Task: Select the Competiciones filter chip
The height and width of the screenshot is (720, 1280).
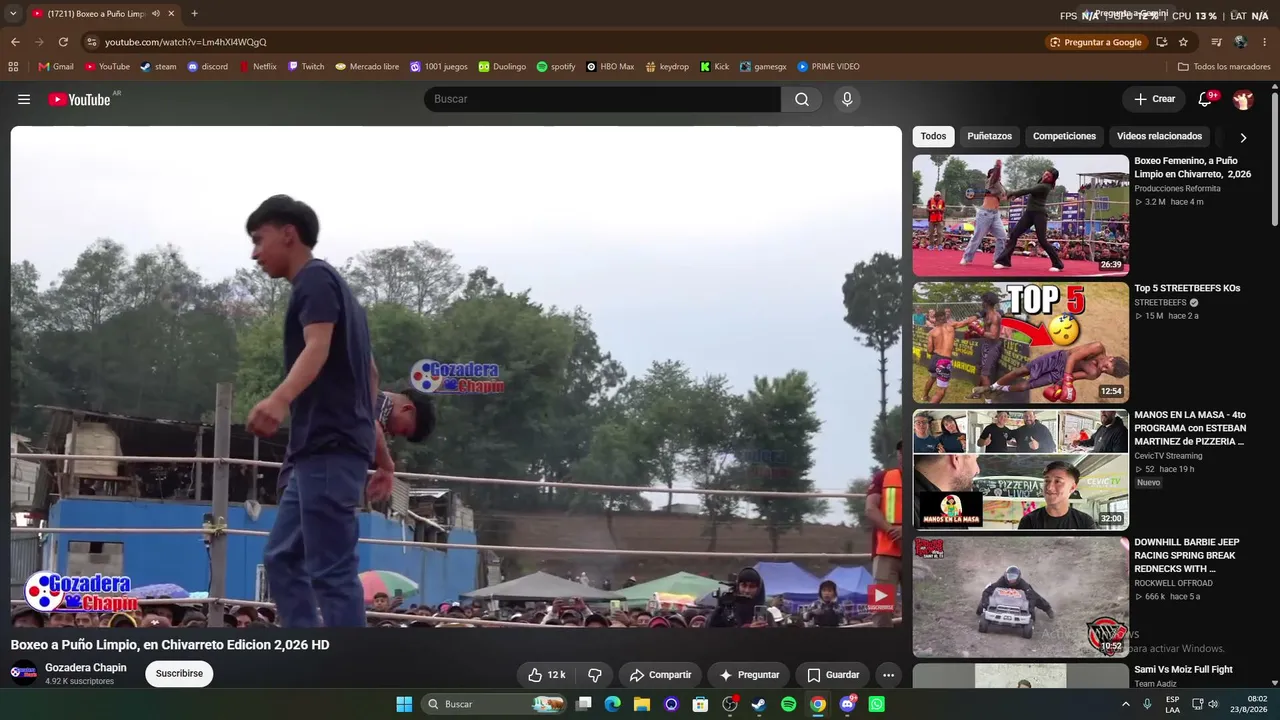Action: (x=1064, y=136)
